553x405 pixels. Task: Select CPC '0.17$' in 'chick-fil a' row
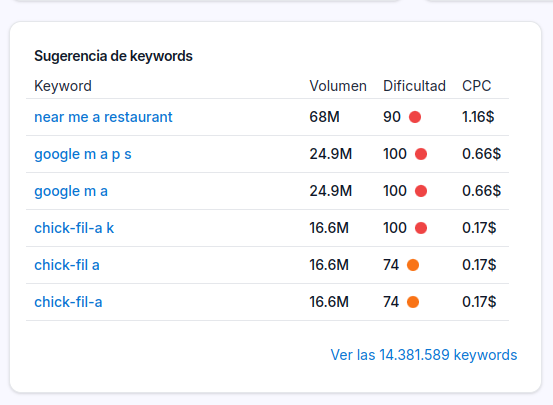click(x=479, y=265)
